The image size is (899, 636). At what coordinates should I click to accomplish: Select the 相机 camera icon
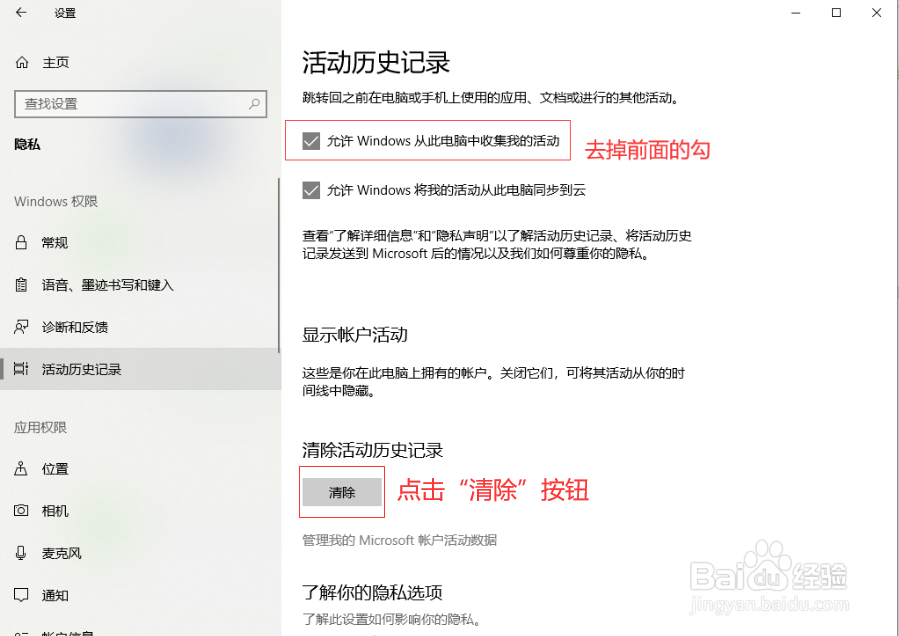click(21, 510)
